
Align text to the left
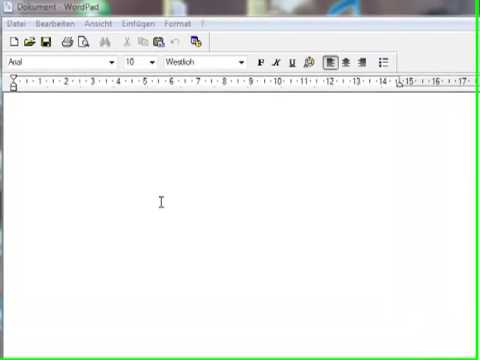(330, 62)
